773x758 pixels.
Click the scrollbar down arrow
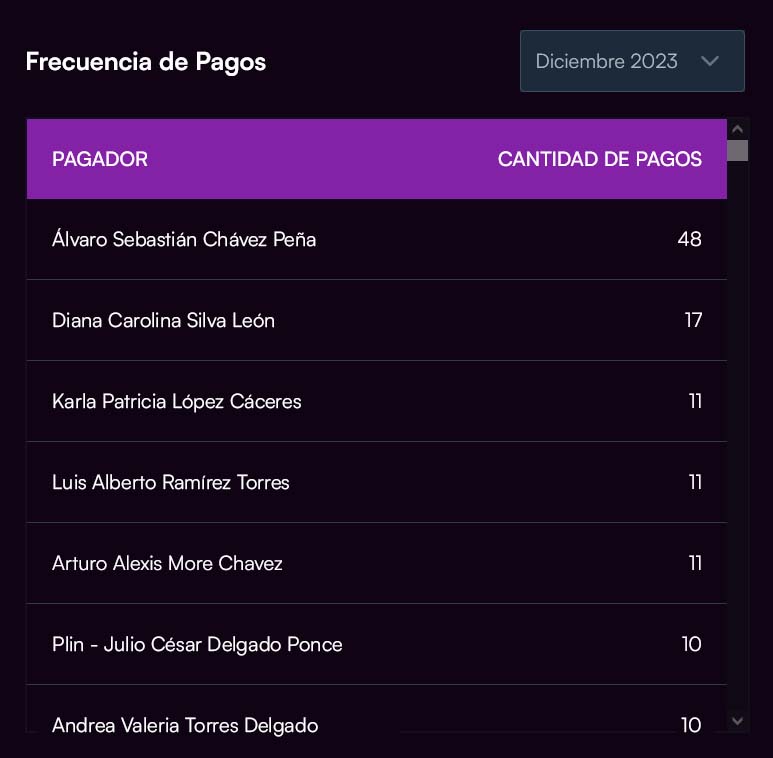click(738, 720)
